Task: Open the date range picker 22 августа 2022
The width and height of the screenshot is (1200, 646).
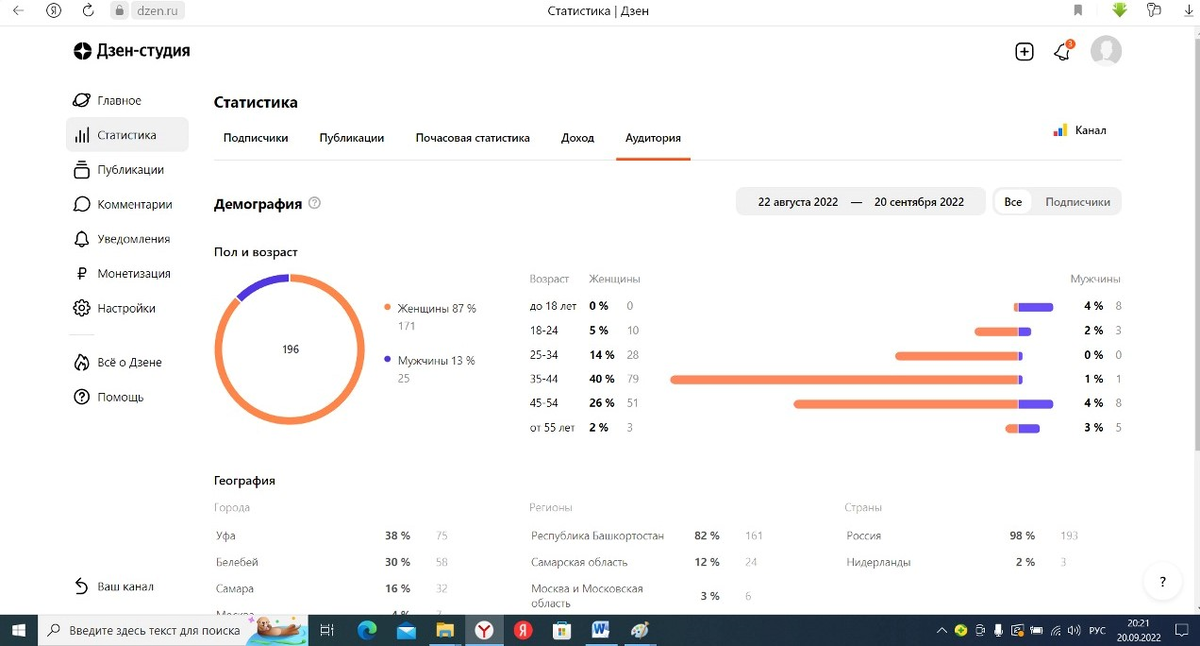Action: tap(861, 202)
